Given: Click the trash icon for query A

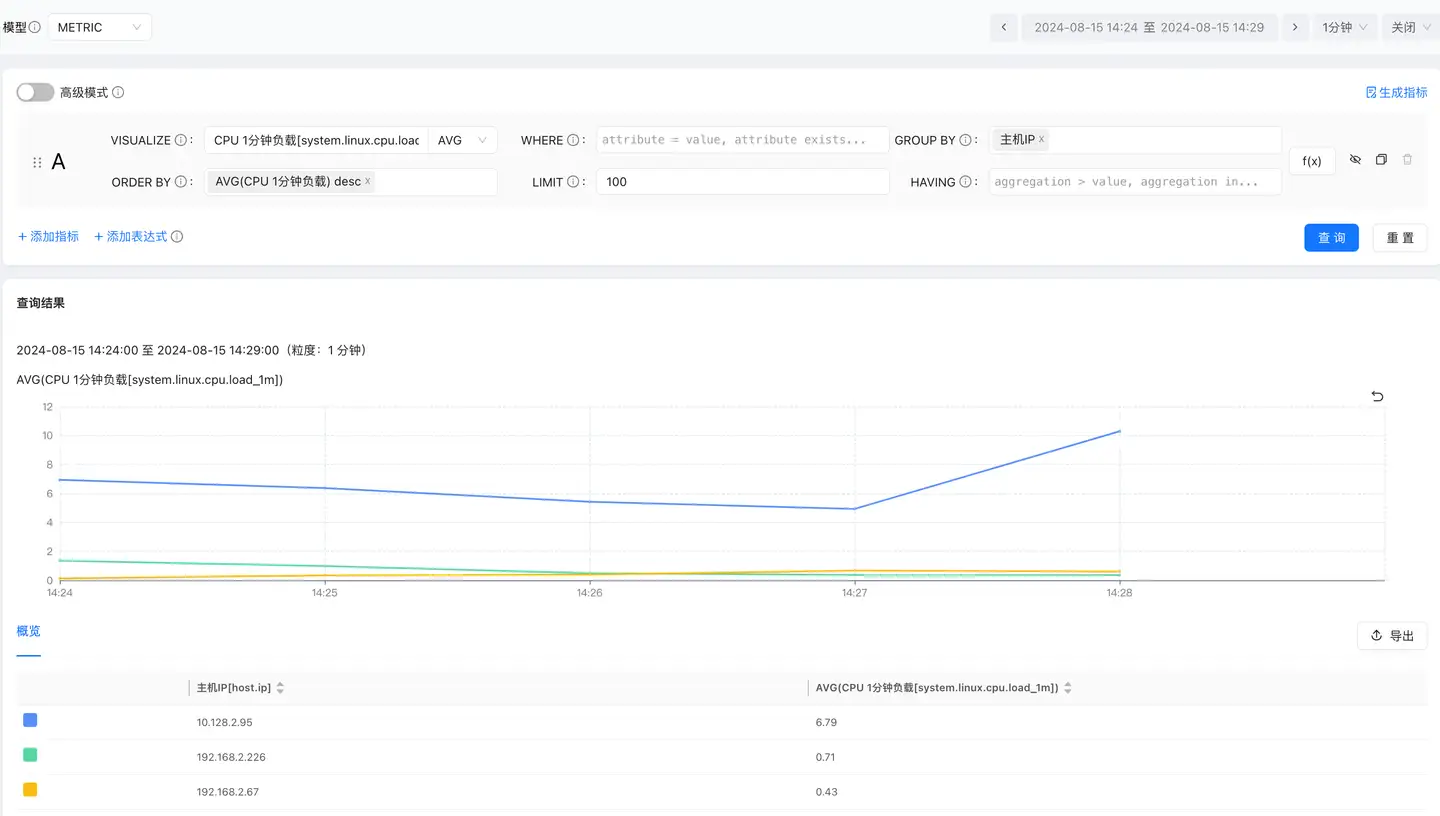Looking at the screenshot, I should click(x=1407, y=160).
